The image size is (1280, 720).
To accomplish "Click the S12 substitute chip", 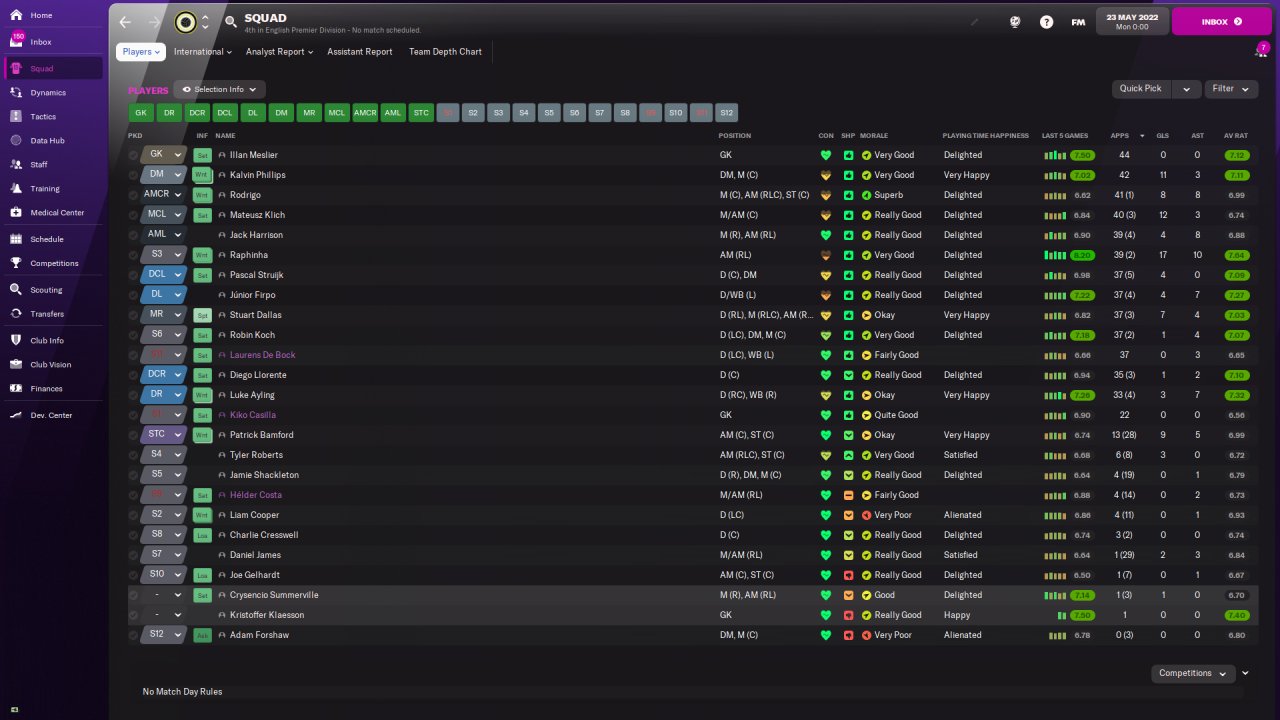I will pos(727,113).
